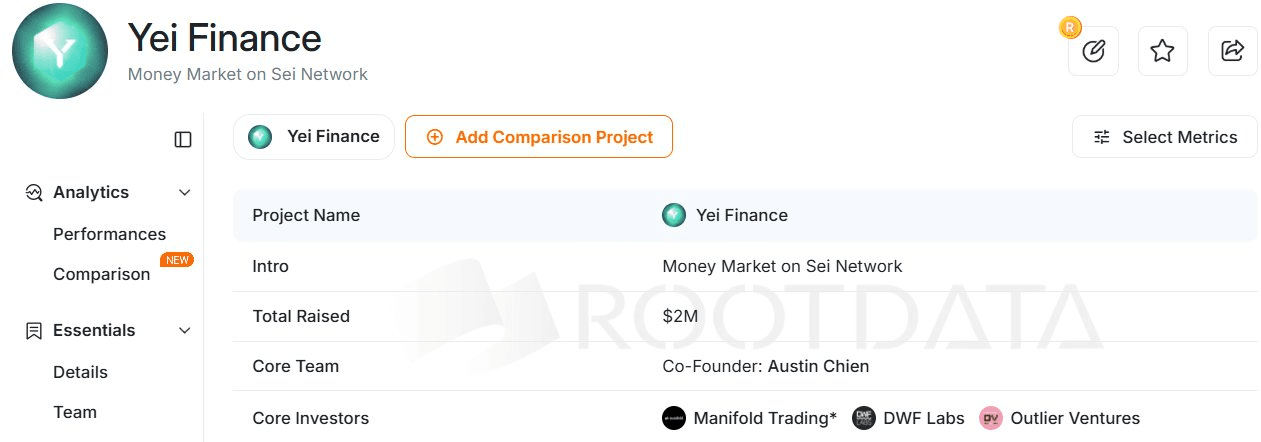This screenshot has height=442, width=1261.
Task: Select the Yei Finance project chip
Action: tap(314, 137)
